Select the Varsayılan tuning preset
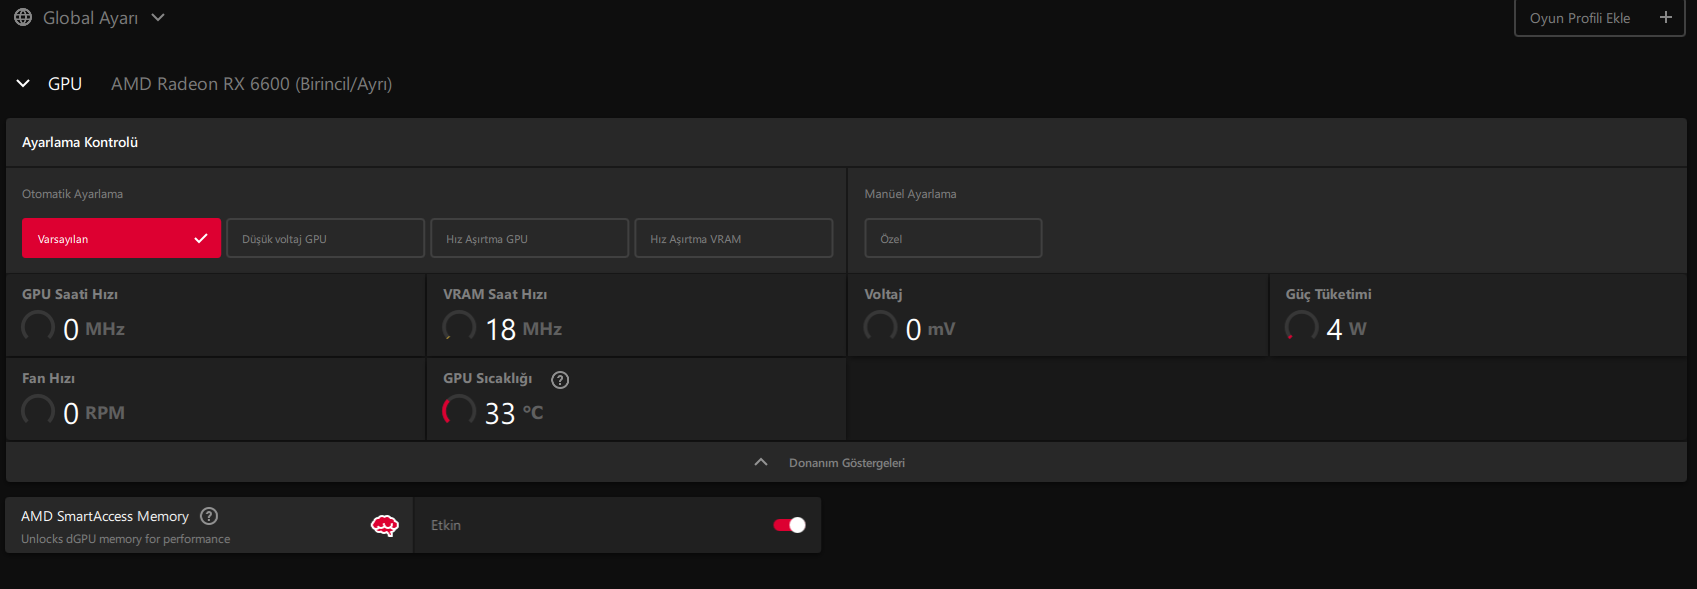1697x589 pixels. (x=121, y=239)
